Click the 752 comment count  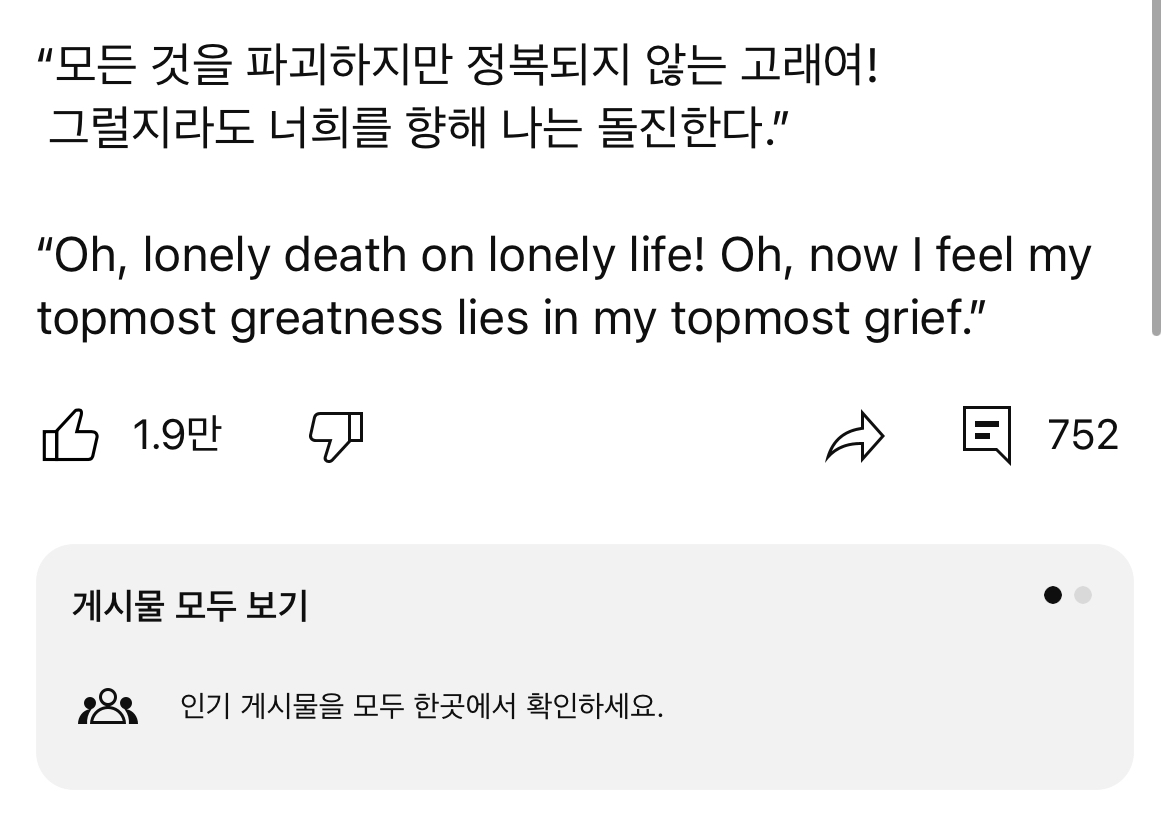tap(1083, 436)
